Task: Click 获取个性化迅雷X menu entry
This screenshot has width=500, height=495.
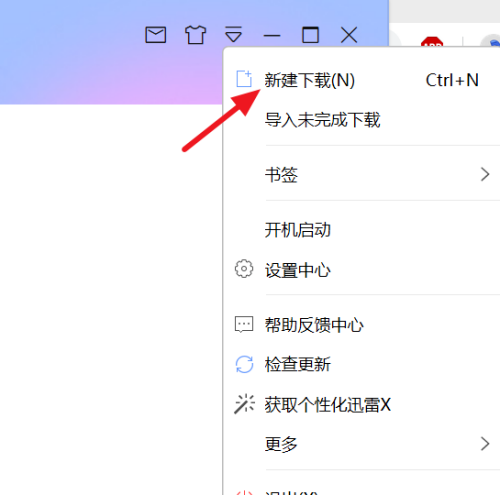Action: [362, 405]
